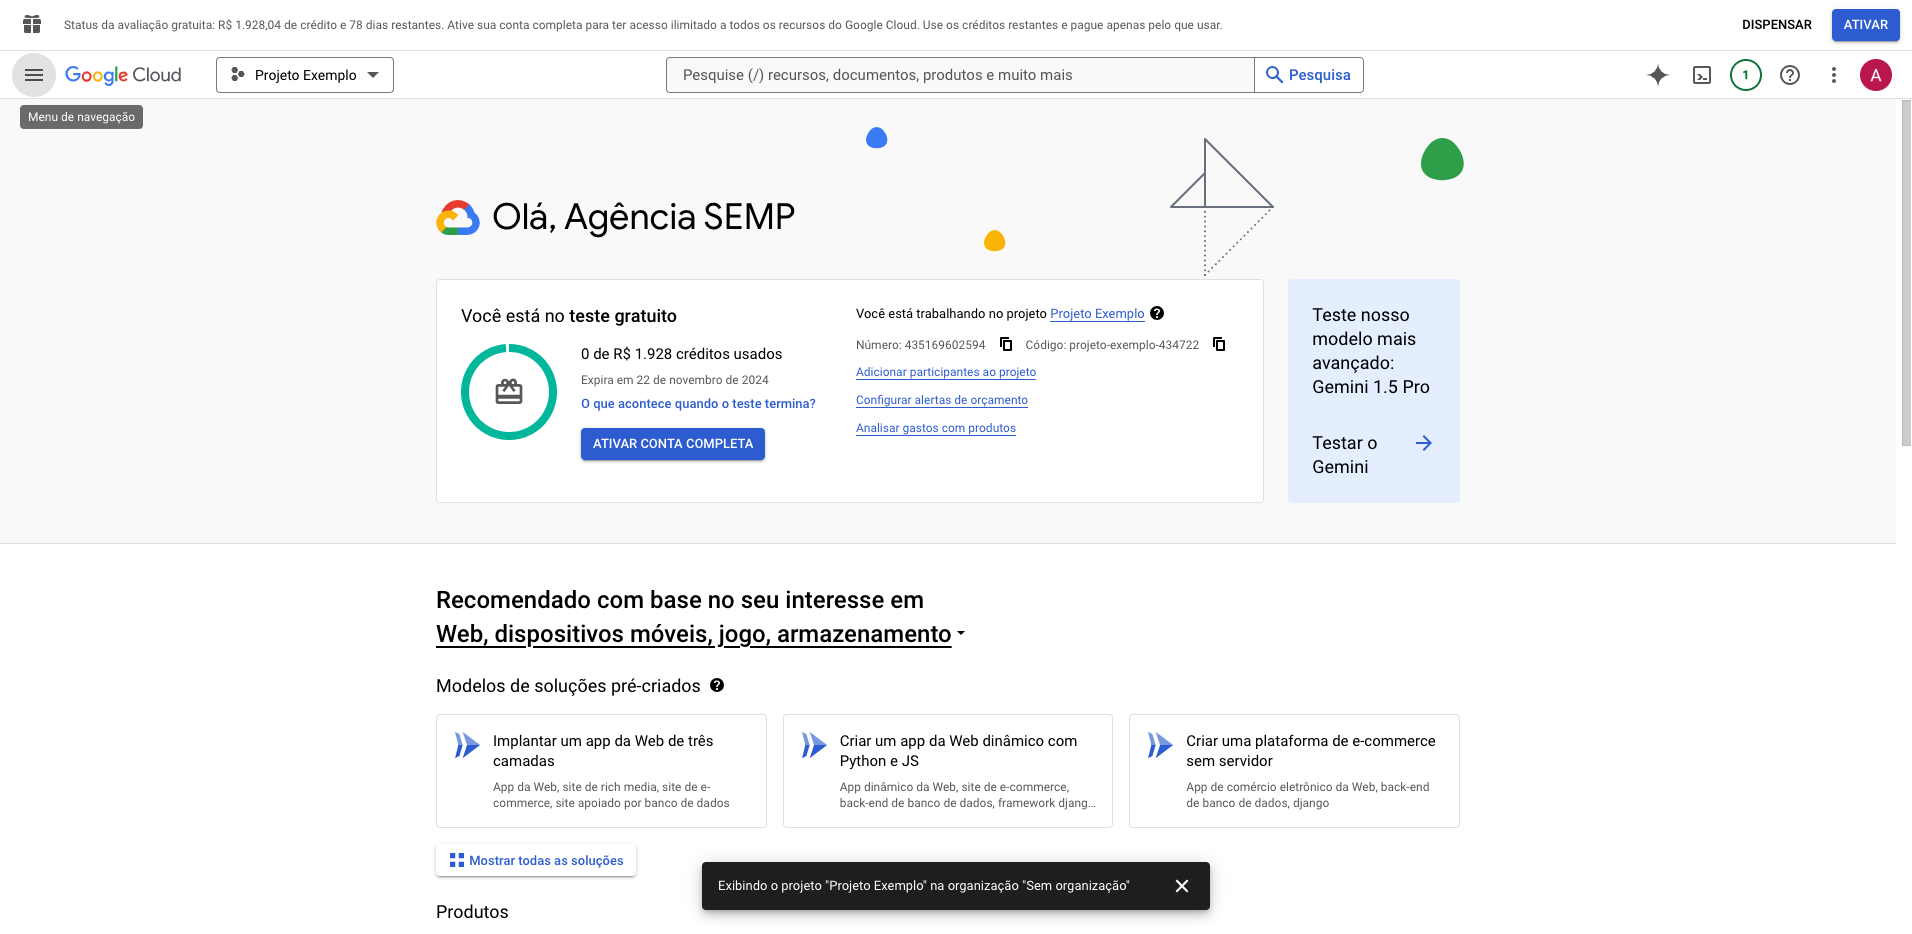
Task: Open the Projeto Exemplo project selector
Action: (x=305, y=75)
